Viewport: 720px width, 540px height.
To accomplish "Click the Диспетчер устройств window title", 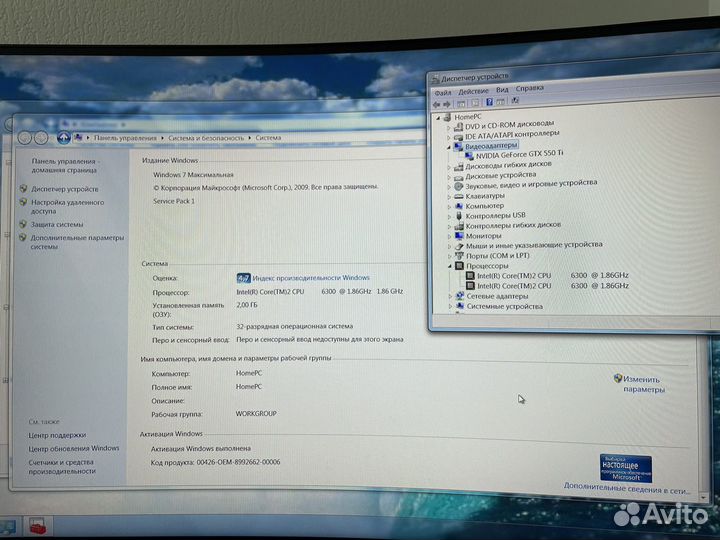I will coord(475,77).
